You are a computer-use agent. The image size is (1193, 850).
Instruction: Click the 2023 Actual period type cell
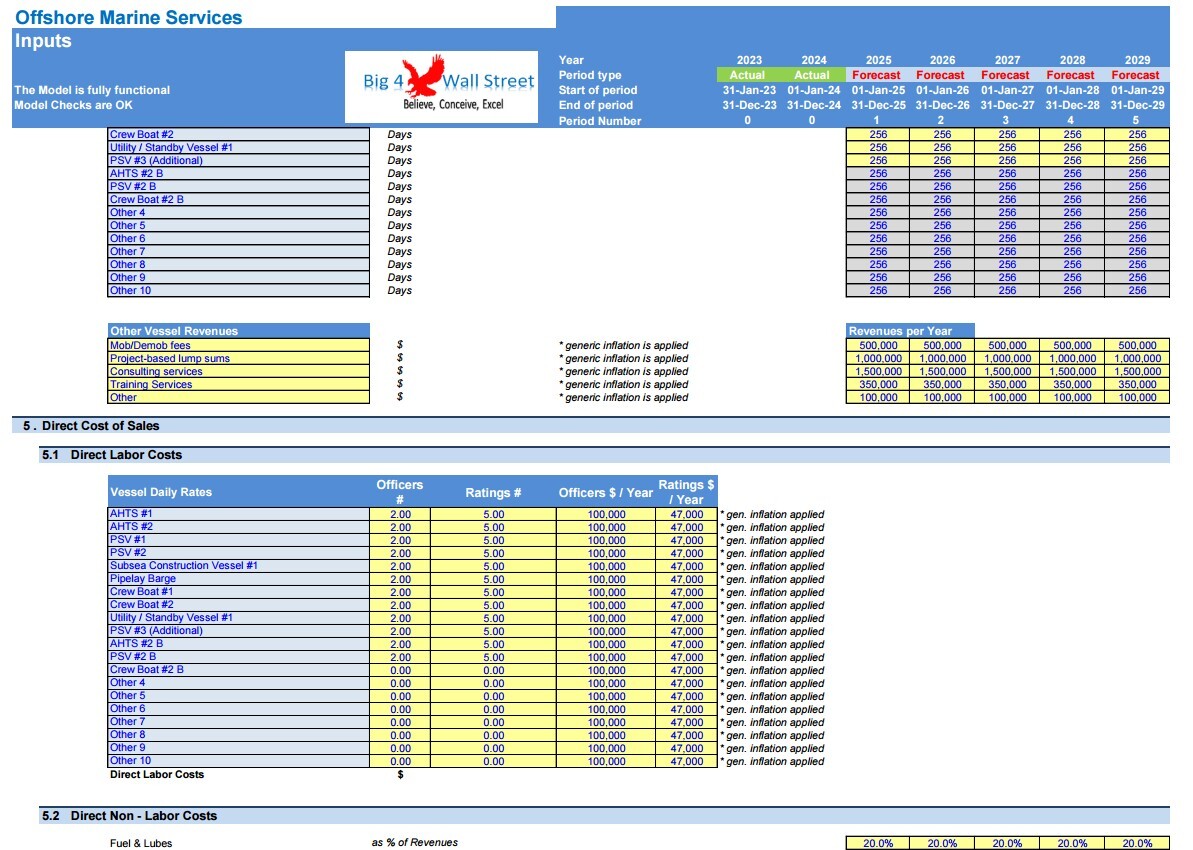[x=748, y=75]
